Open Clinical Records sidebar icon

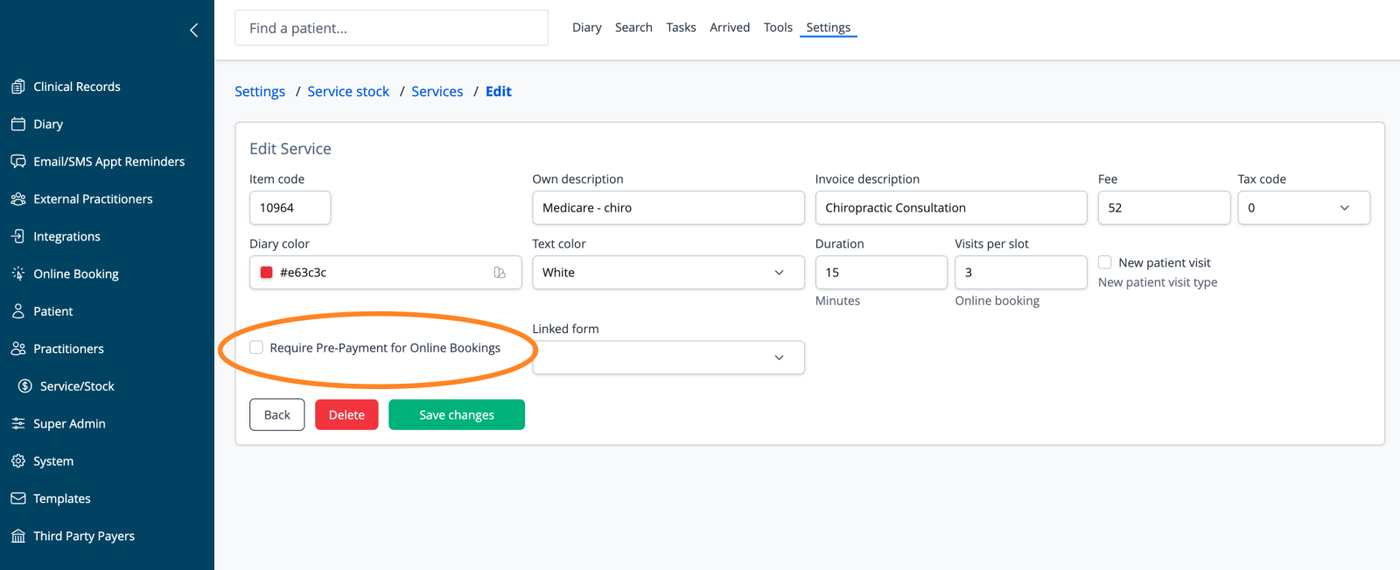[x=18, y=87]
